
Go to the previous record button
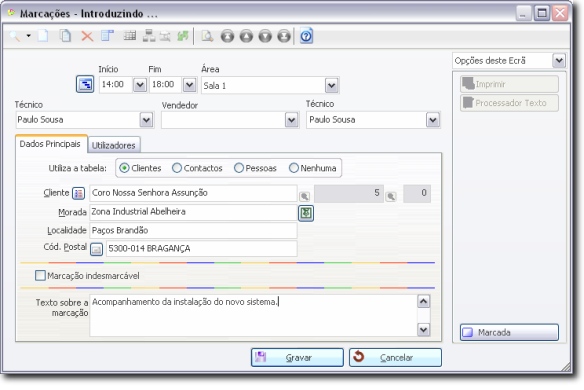[x=246, y=36]
